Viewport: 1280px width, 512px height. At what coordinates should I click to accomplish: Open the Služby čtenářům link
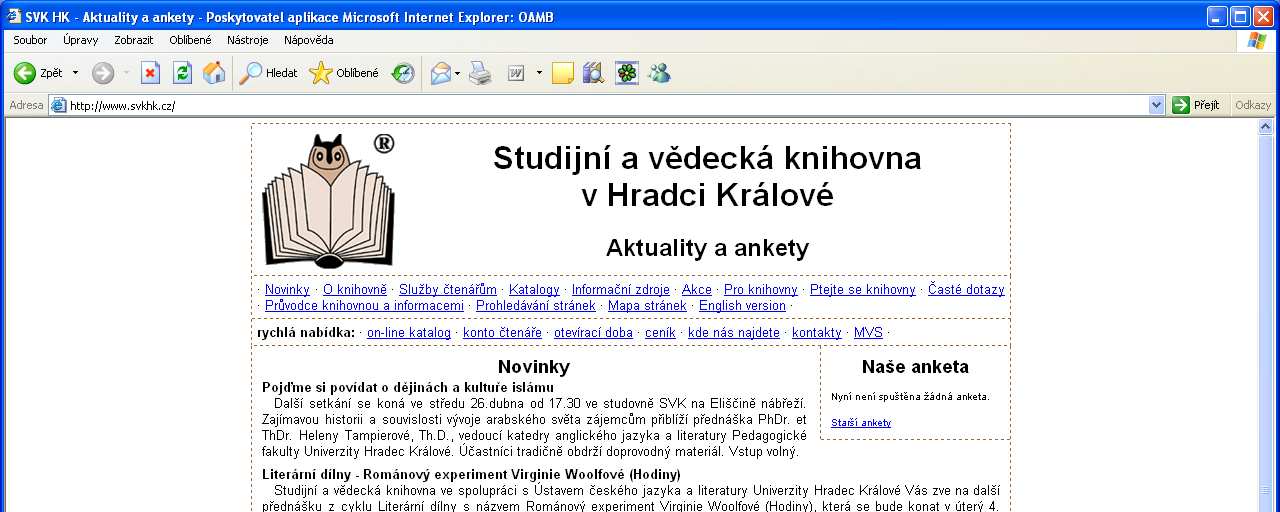point(448,290)
